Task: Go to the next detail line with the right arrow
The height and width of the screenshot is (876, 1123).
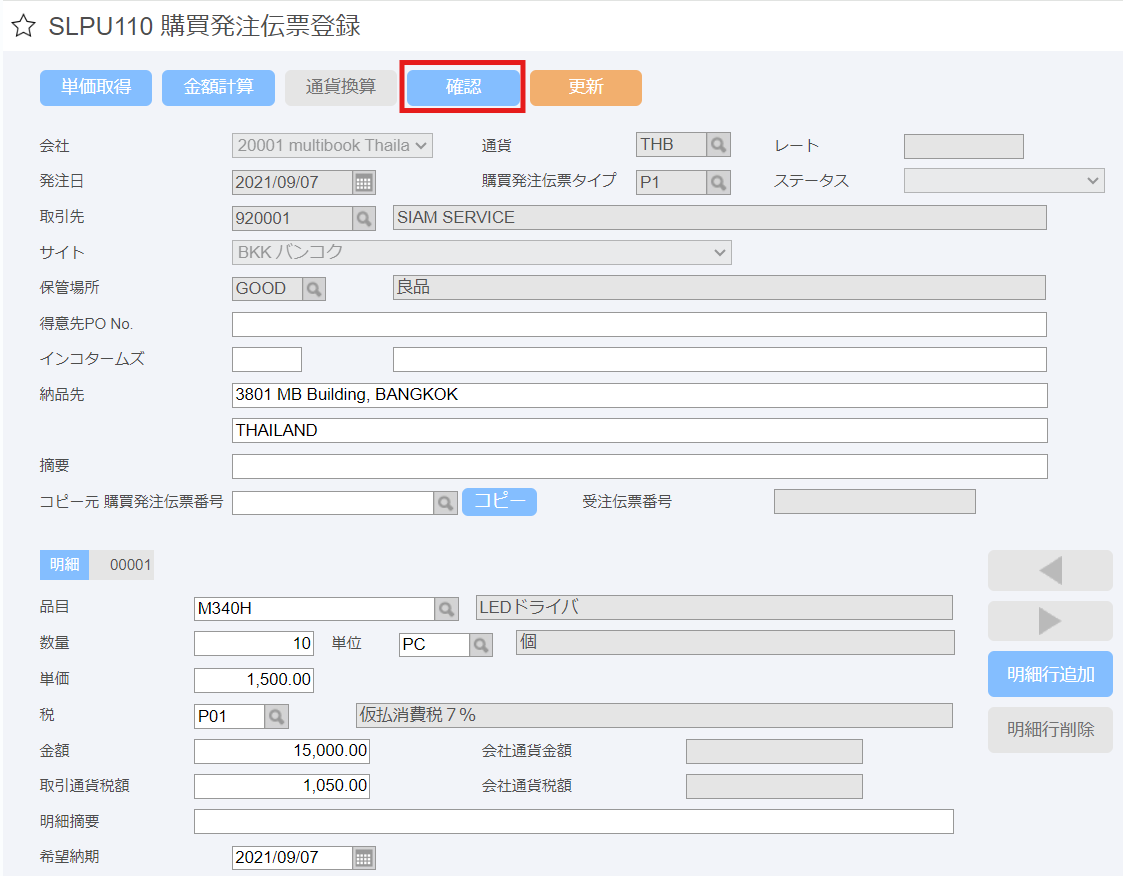Action: 1050,620
